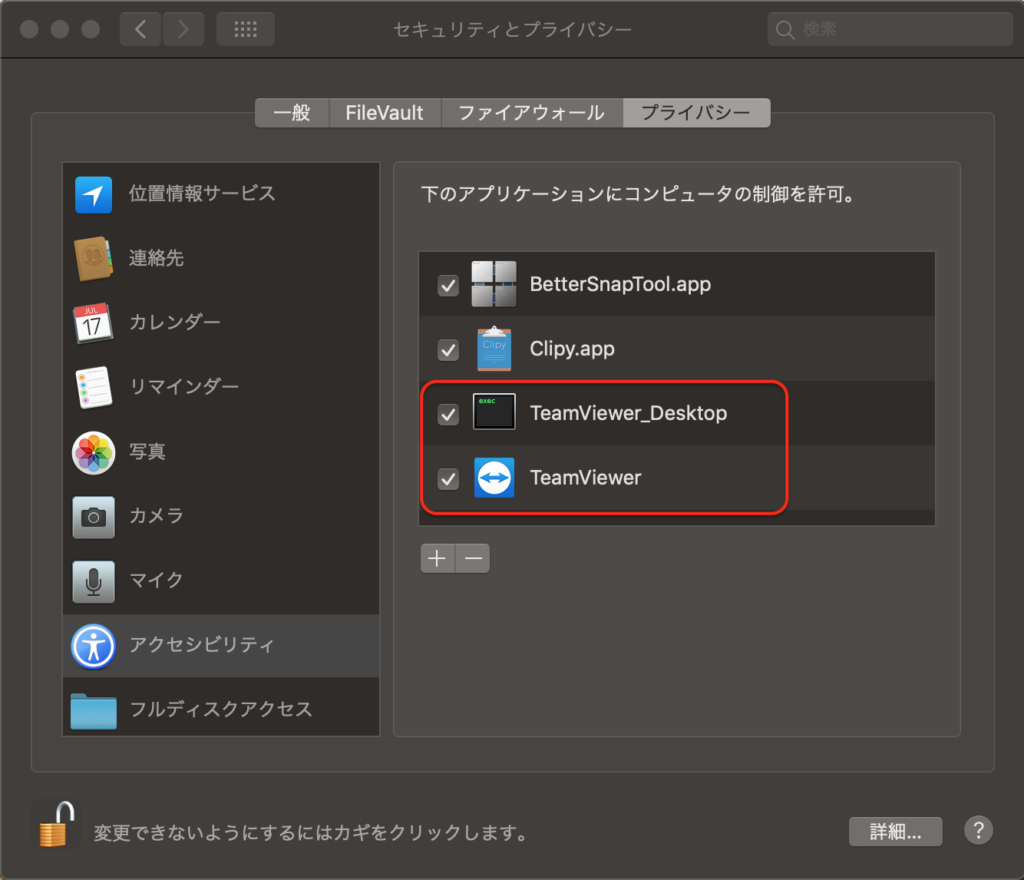1024x880 pixels.
Task: Click the マイク microphone icon
Action: [x=93, y=581]
